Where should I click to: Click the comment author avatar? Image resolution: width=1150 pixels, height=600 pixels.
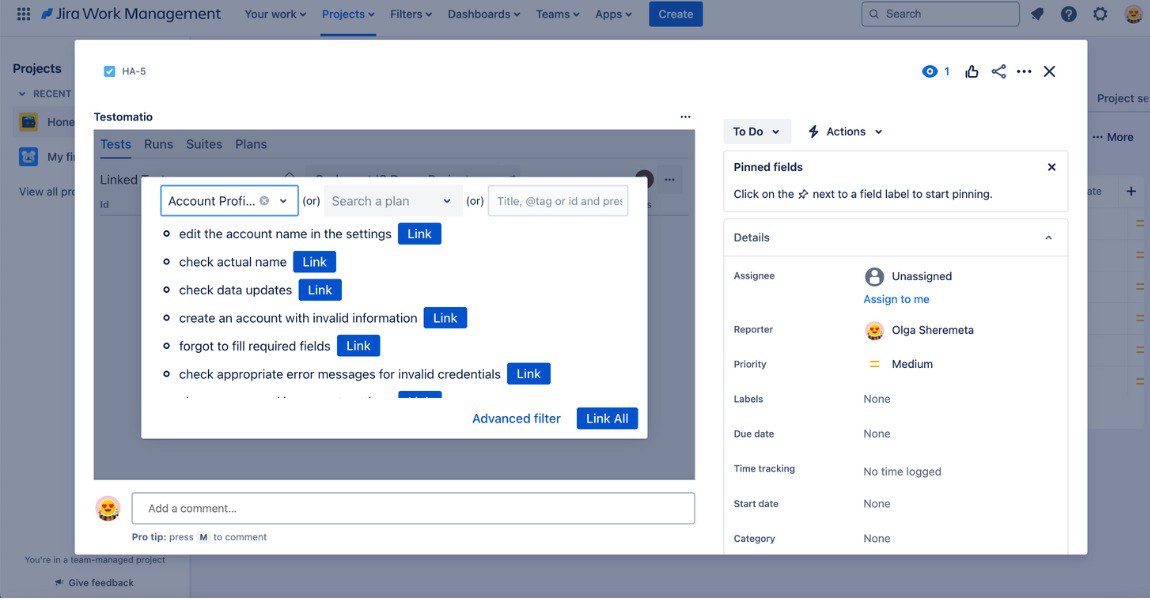[x=108, y=508]
